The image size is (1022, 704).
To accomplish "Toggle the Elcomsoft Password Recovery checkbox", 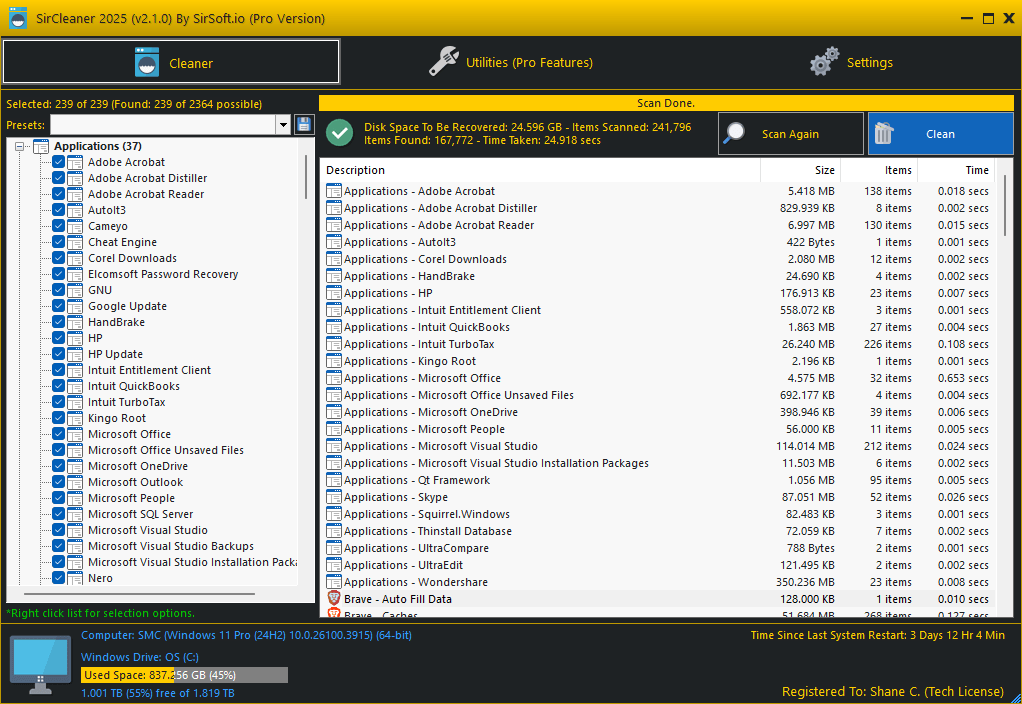I will coord(58,274).
